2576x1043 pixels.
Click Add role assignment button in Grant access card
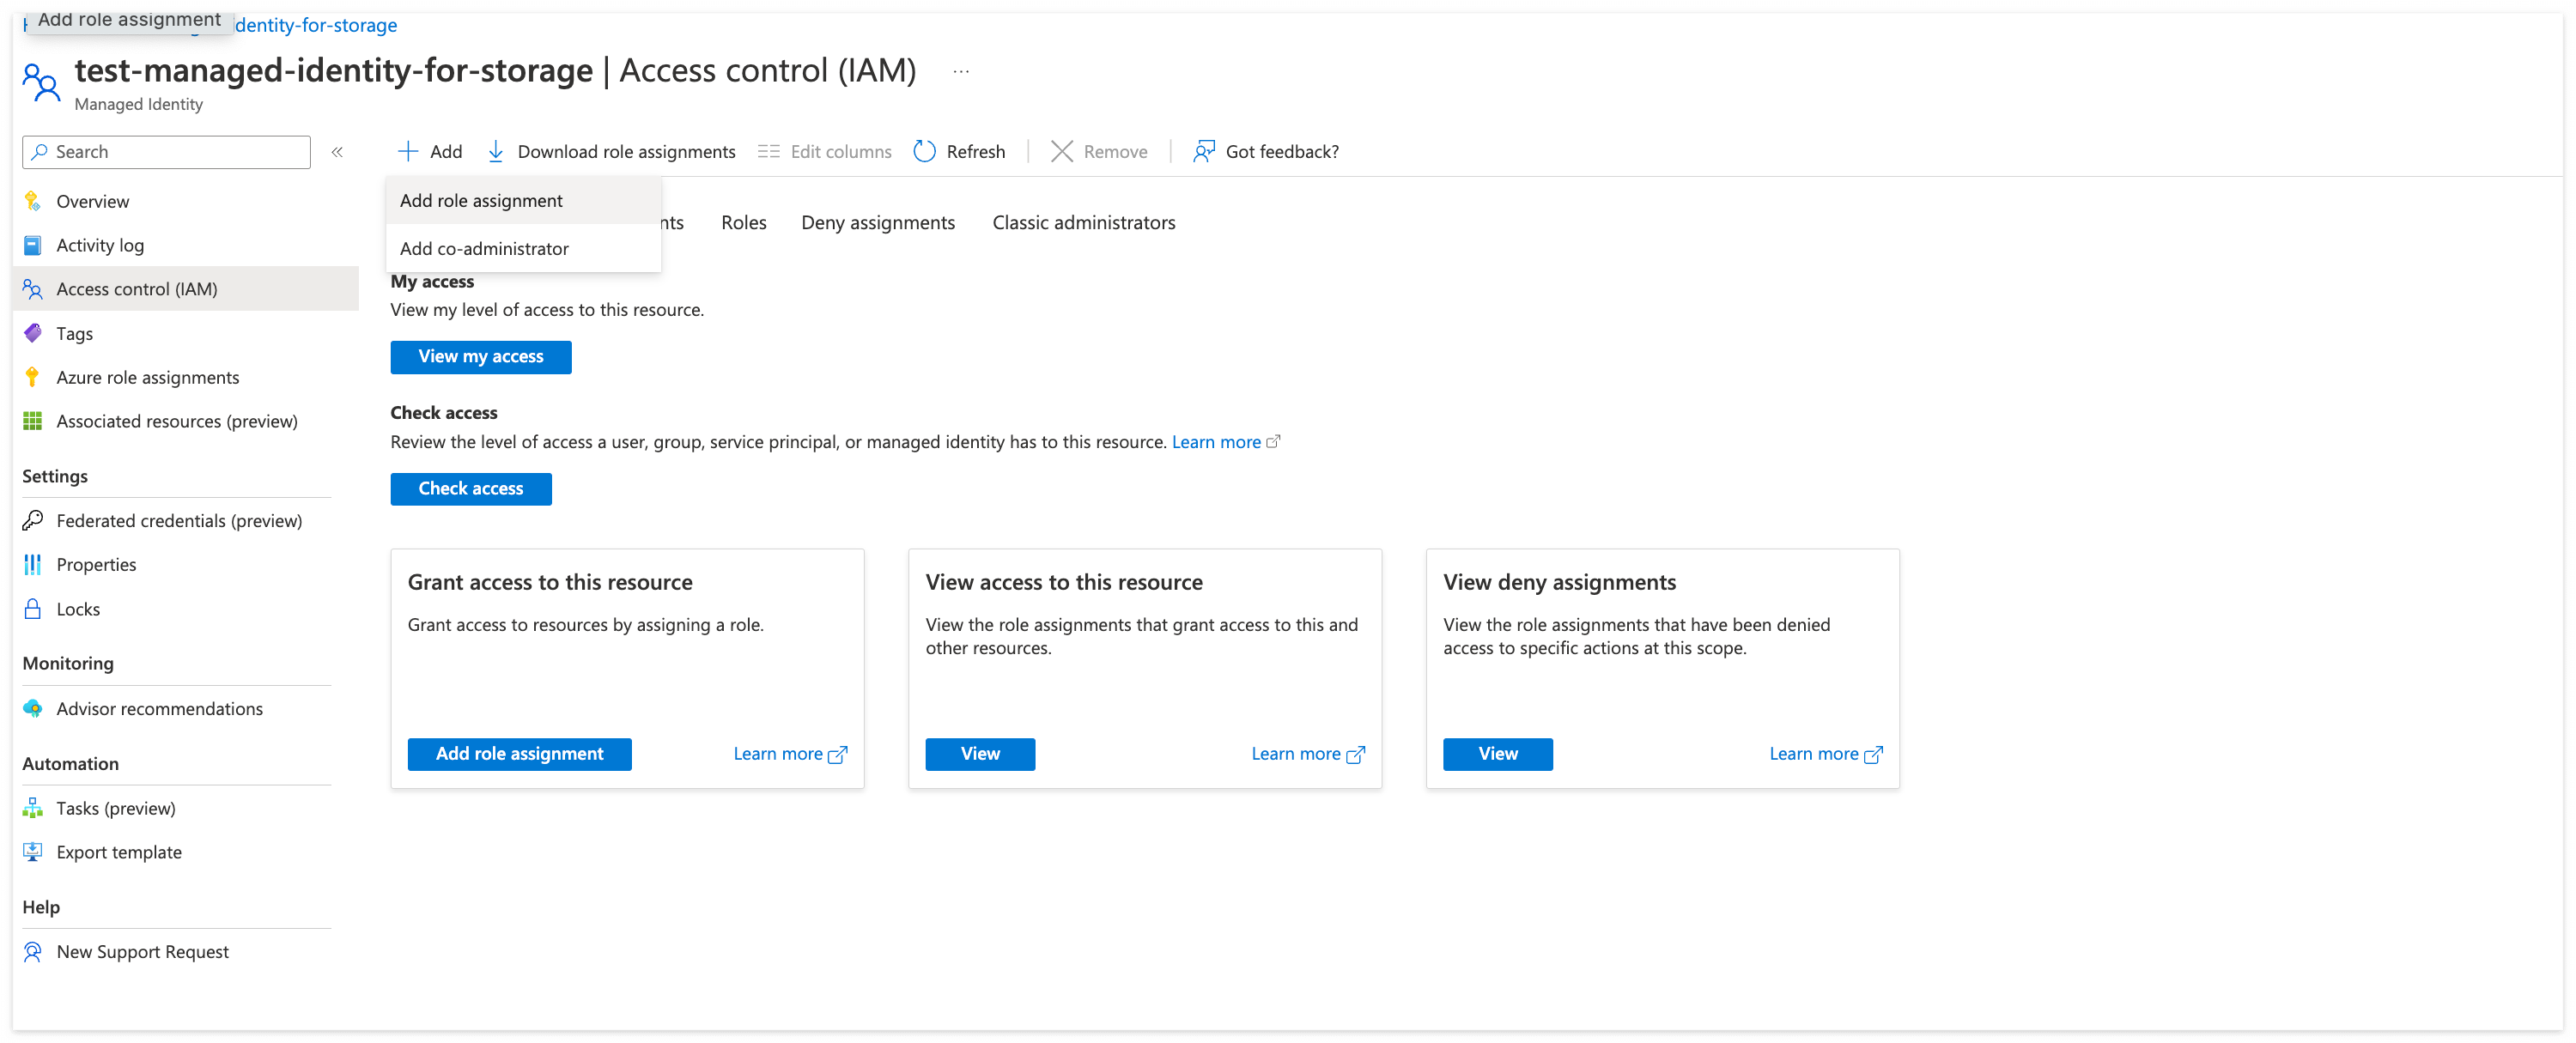click(520, 753)
